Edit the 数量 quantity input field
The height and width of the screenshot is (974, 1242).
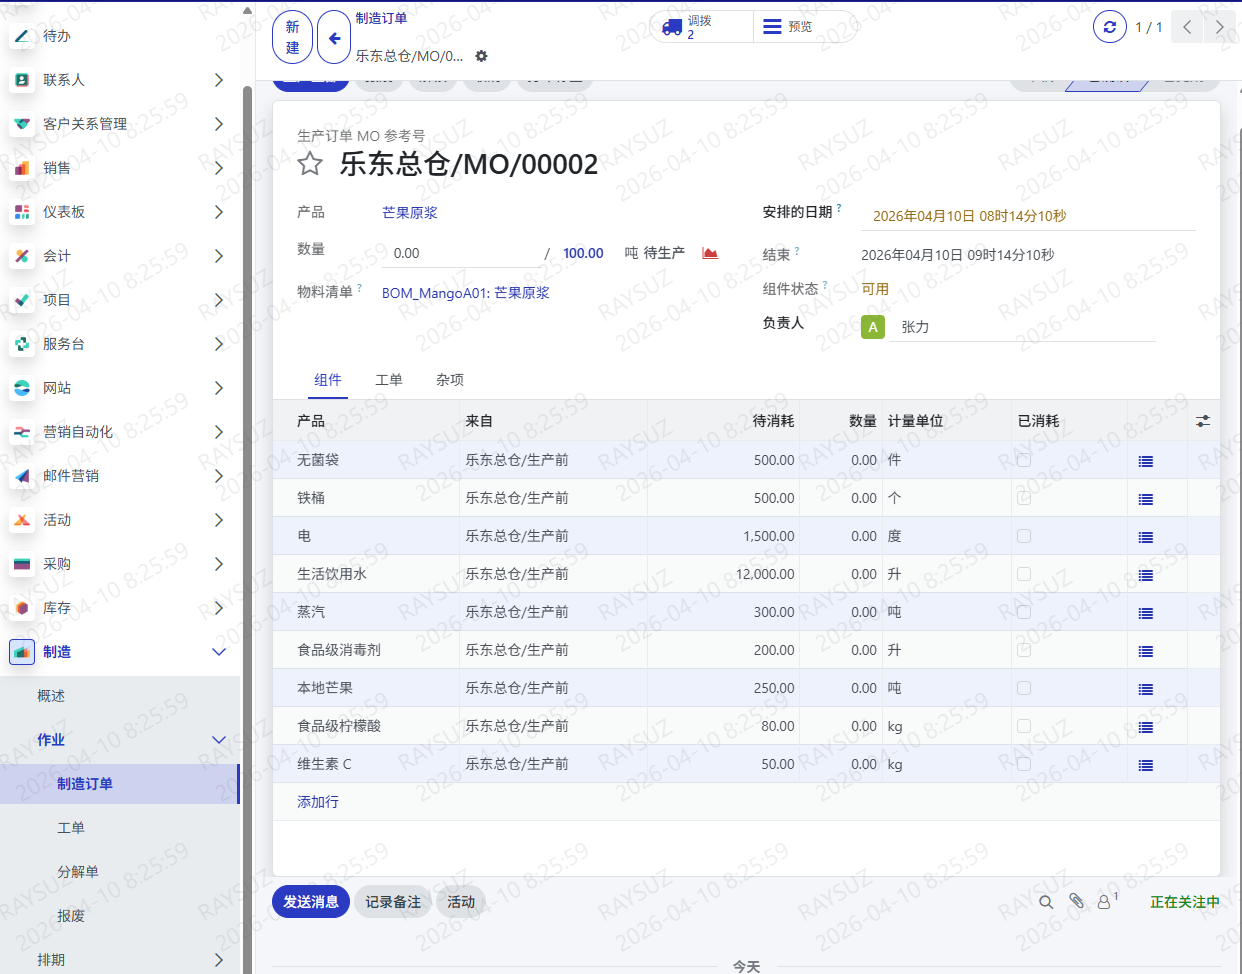click(x=462, y=253)
